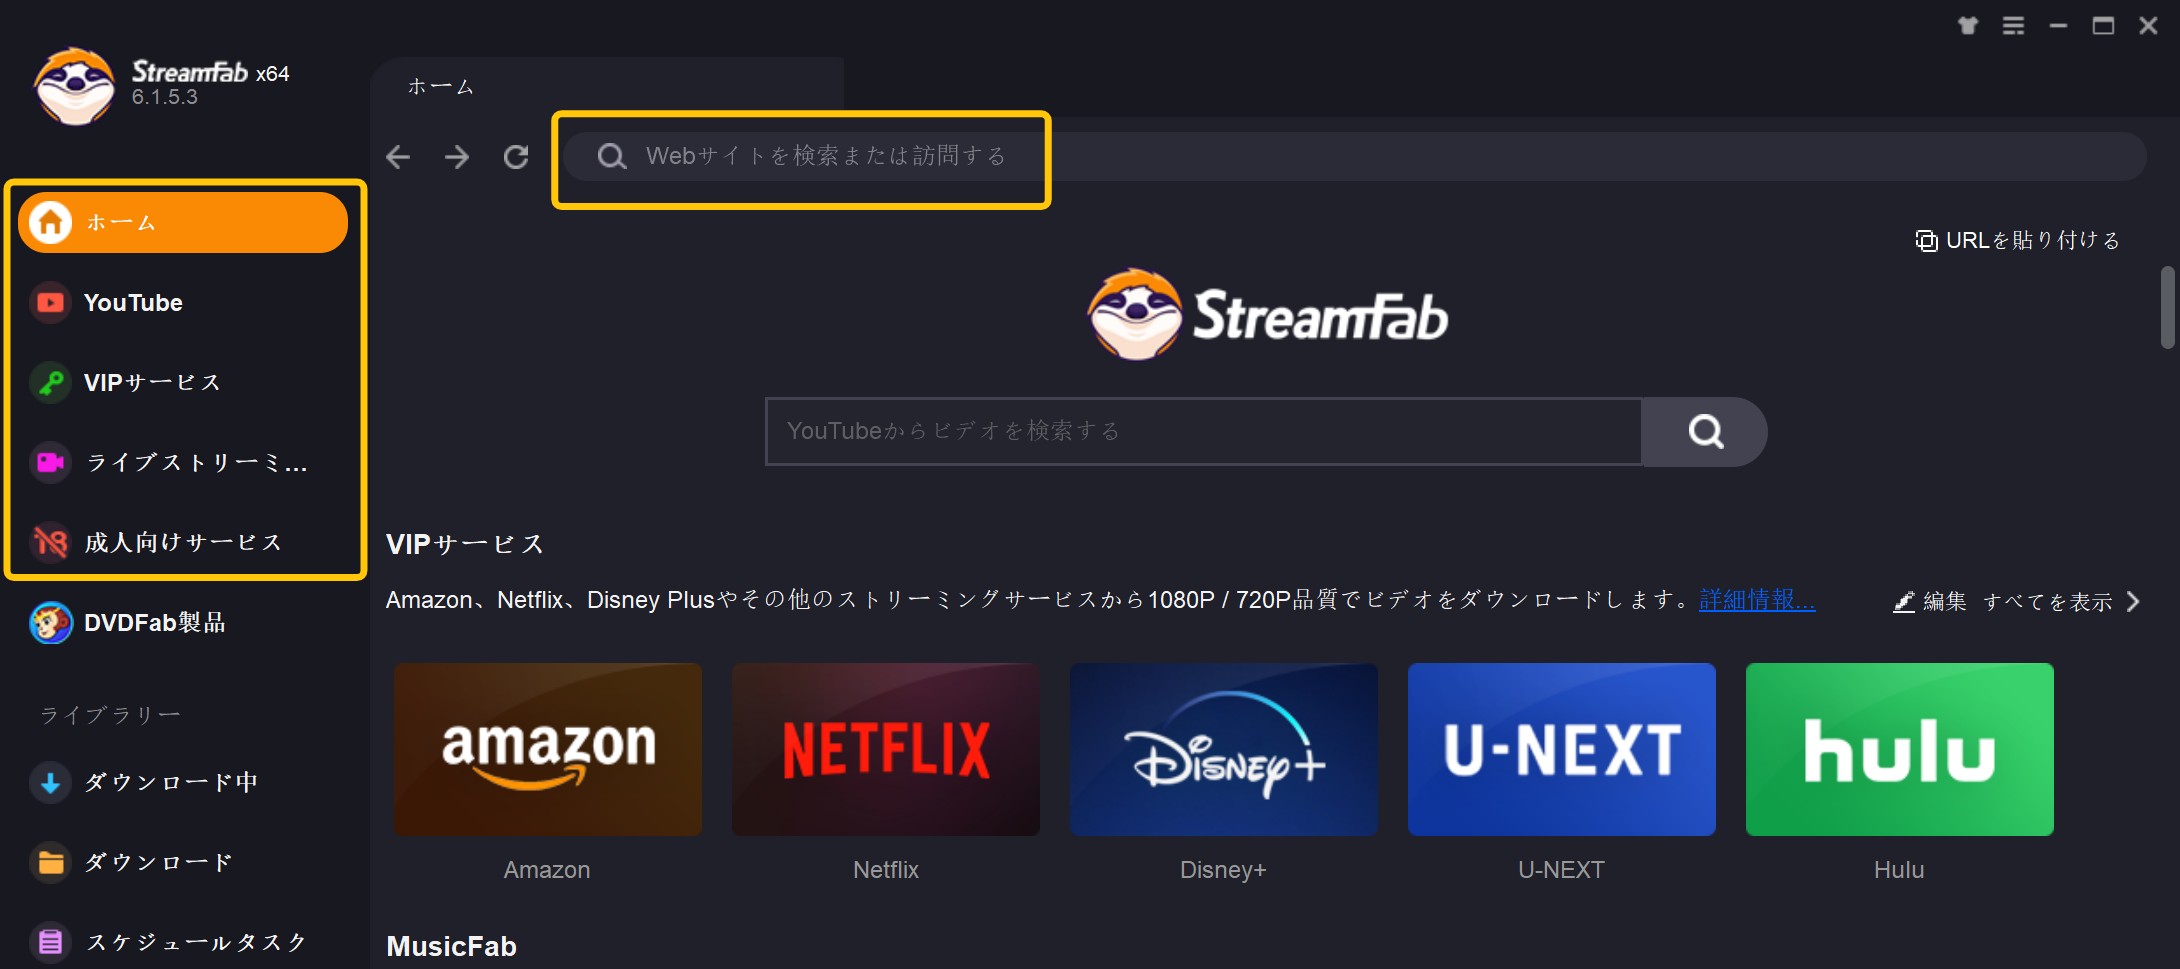
Task: Click the vertical scrollbar on the right
Action: click(x=2167, y=307)
